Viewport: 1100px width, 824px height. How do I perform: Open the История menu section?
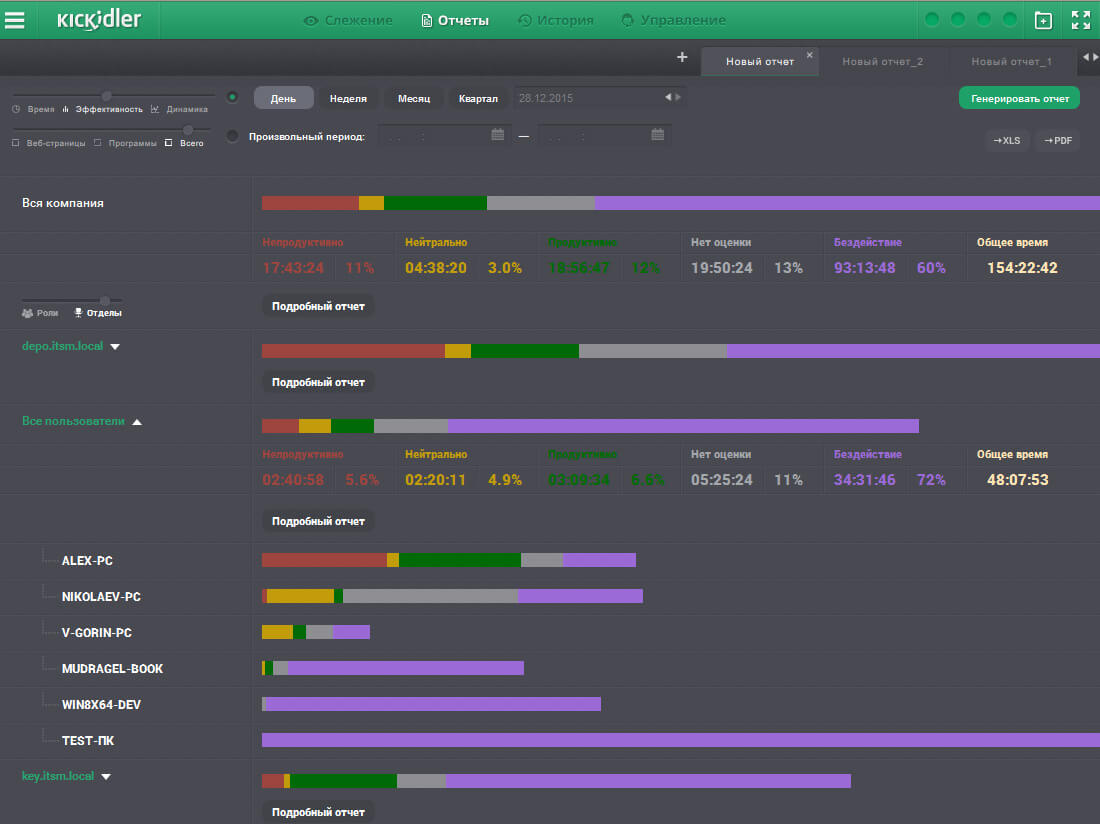[556, 20]
